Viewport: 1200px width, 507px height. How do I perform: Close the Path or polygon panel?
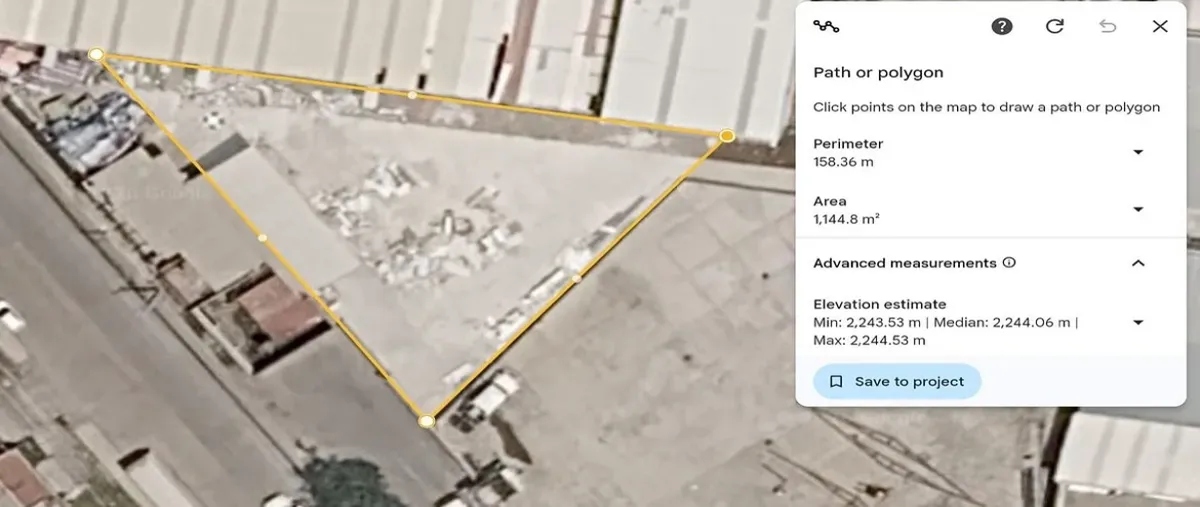click(1160, 27)
